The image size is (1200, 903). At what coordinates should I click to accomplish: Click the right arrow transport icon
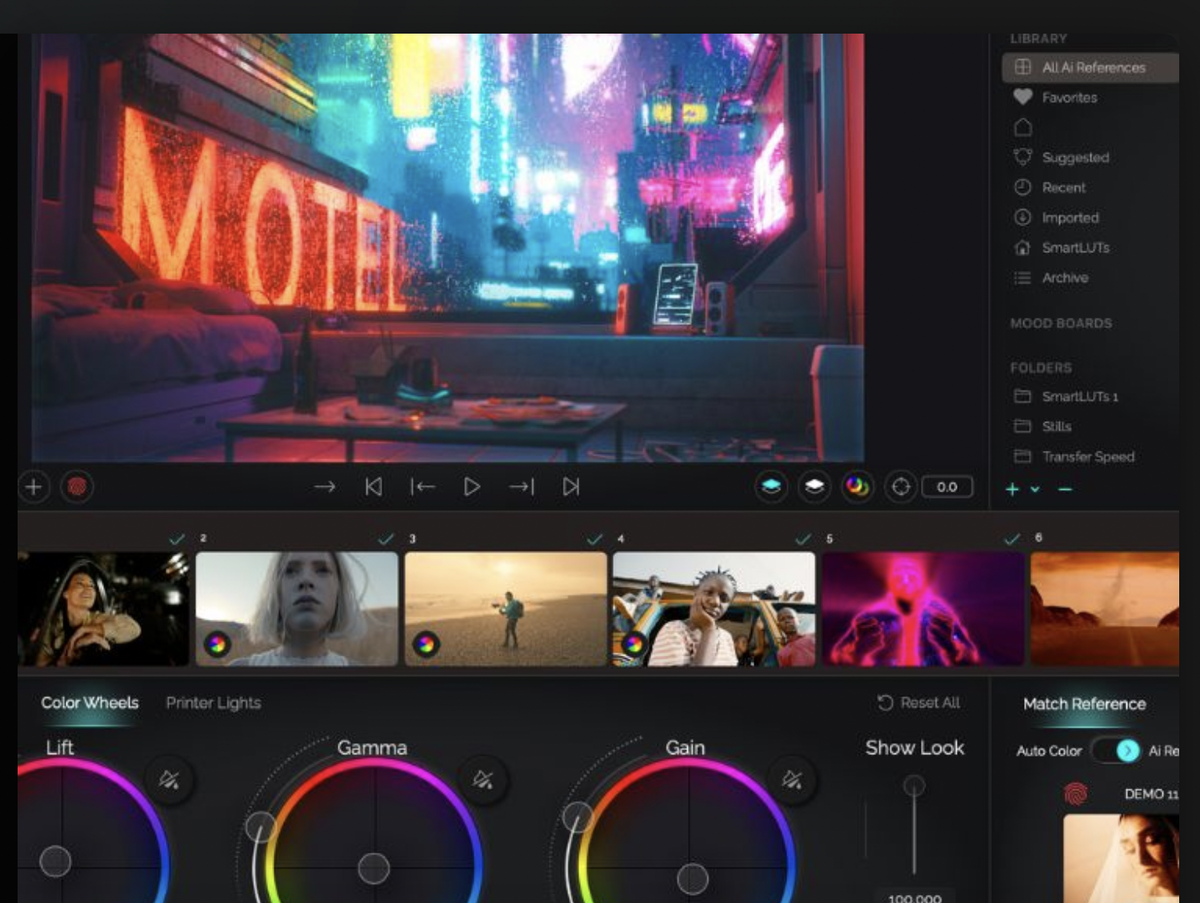coord(325,487)
